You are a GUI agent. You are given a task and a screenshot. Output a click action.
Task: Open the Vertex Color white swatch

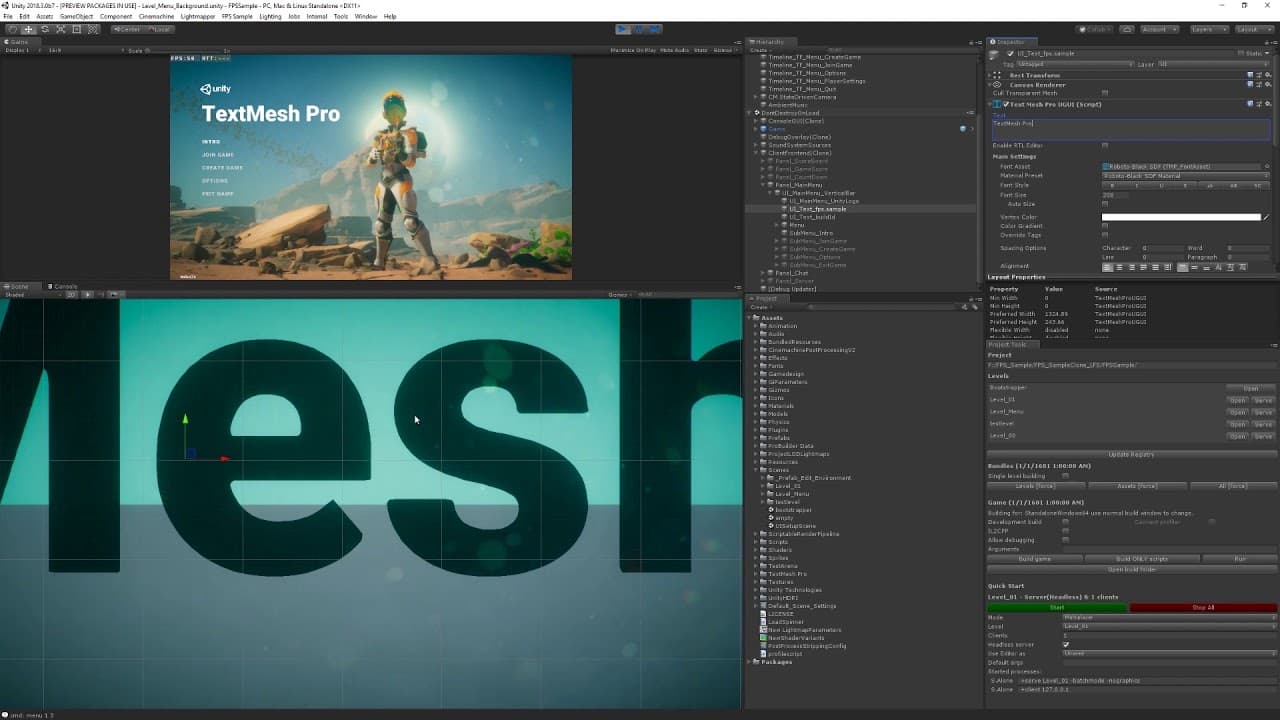pos(1181,217)
